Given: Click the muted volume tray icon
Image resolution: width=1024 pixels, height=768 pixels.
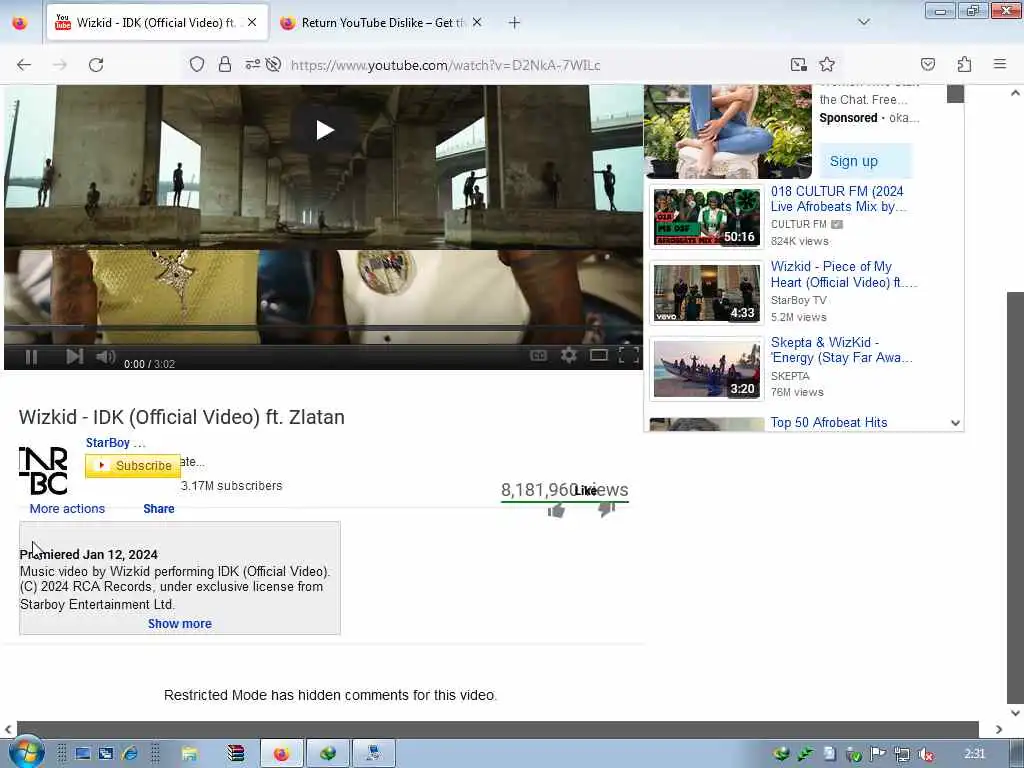Looking at the screenshot, I should (925, 754).
